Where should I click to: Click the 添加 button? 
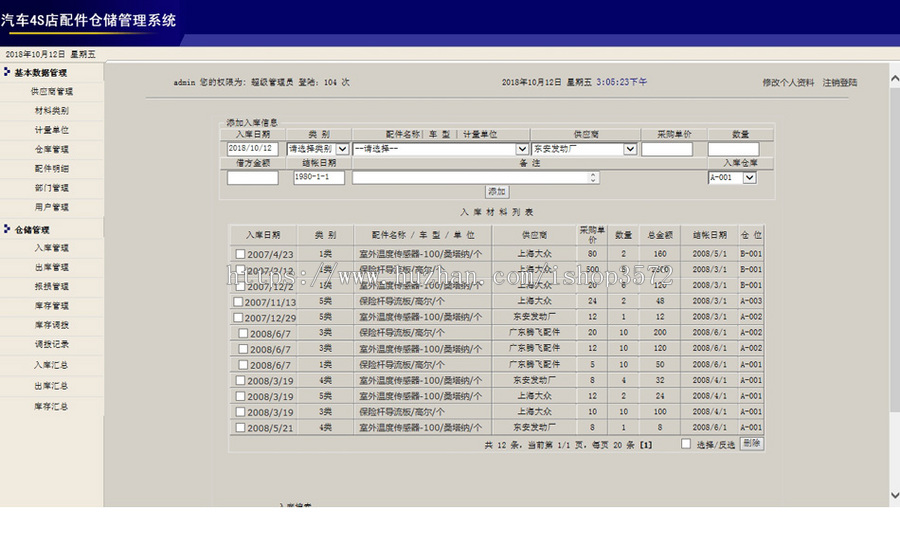point(496,192)
